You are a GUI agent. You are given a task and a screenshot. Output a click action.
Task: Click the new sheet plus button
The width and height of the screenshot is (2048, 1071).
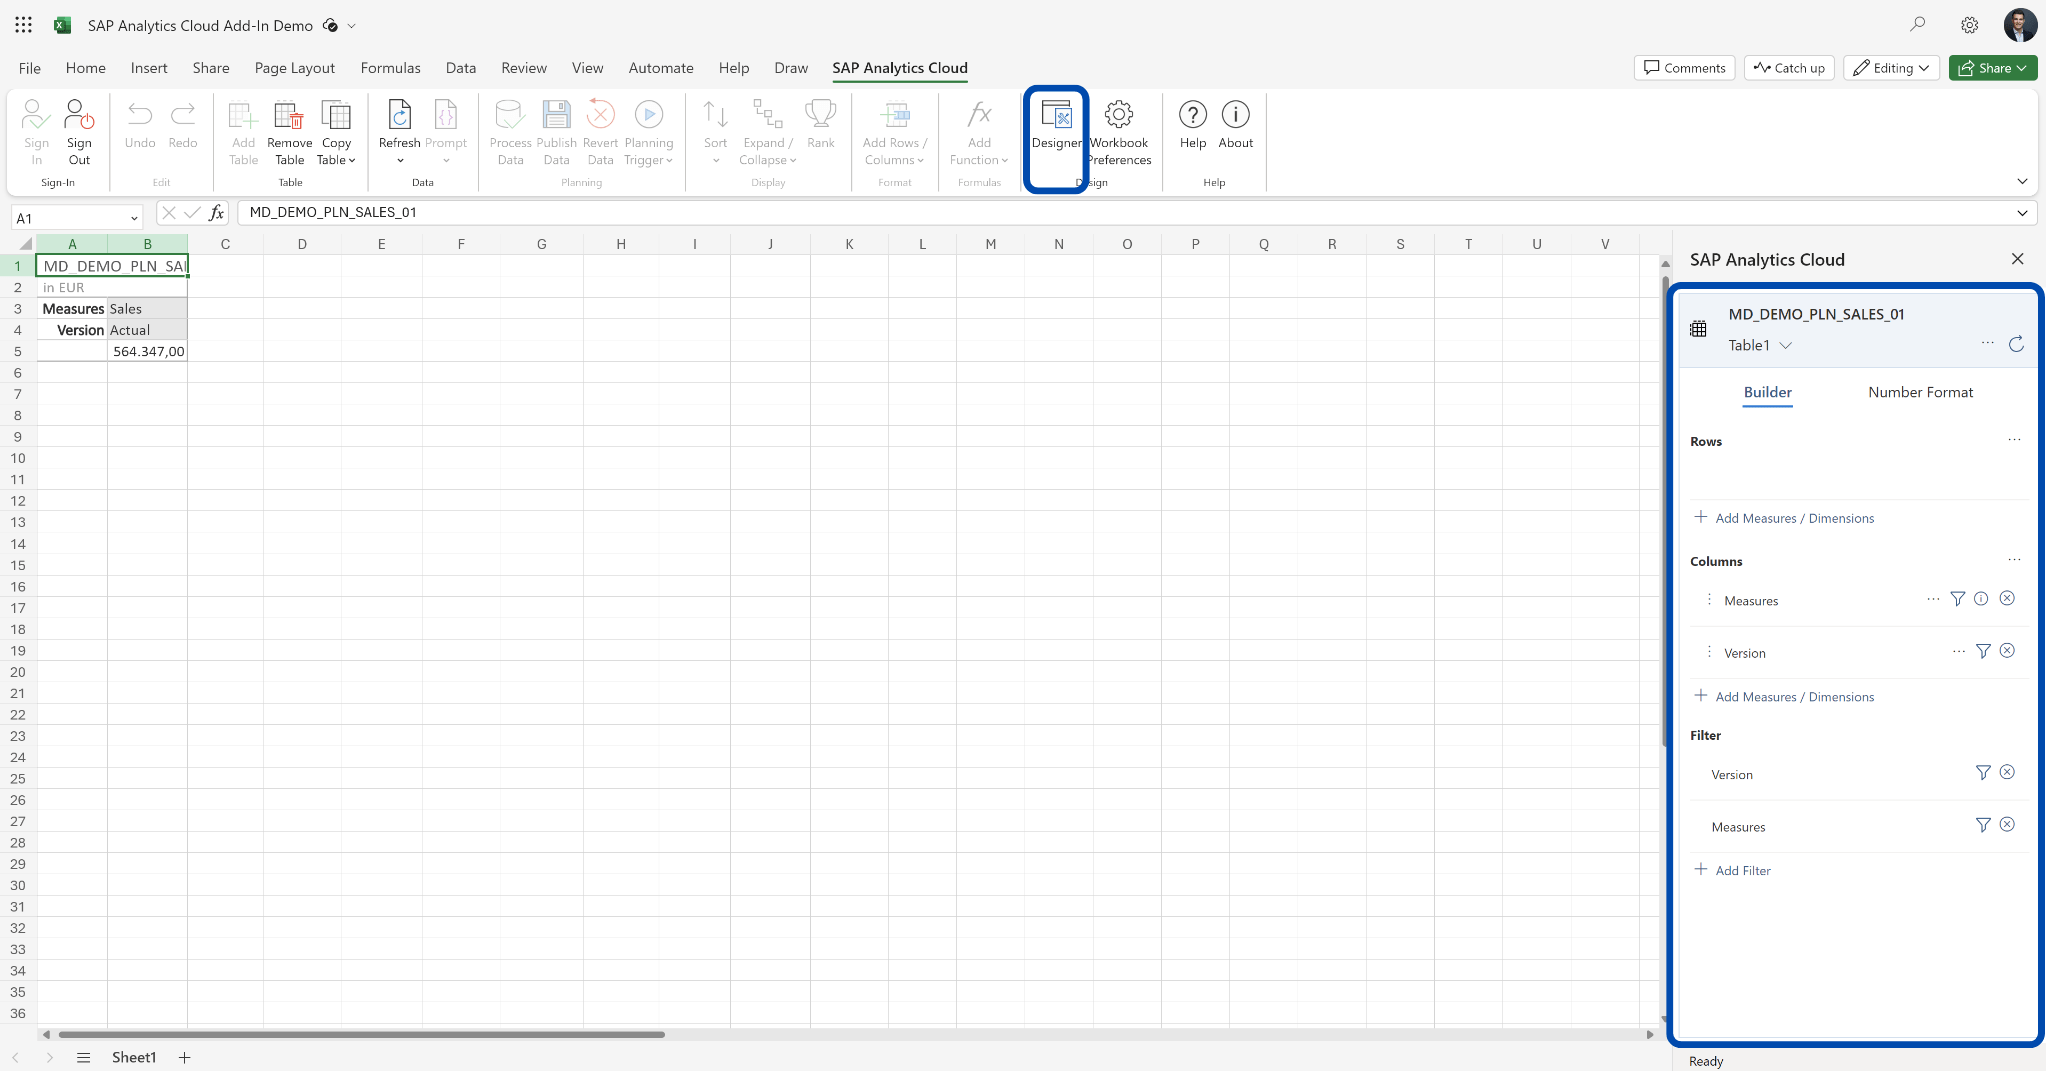(184, 1057)
